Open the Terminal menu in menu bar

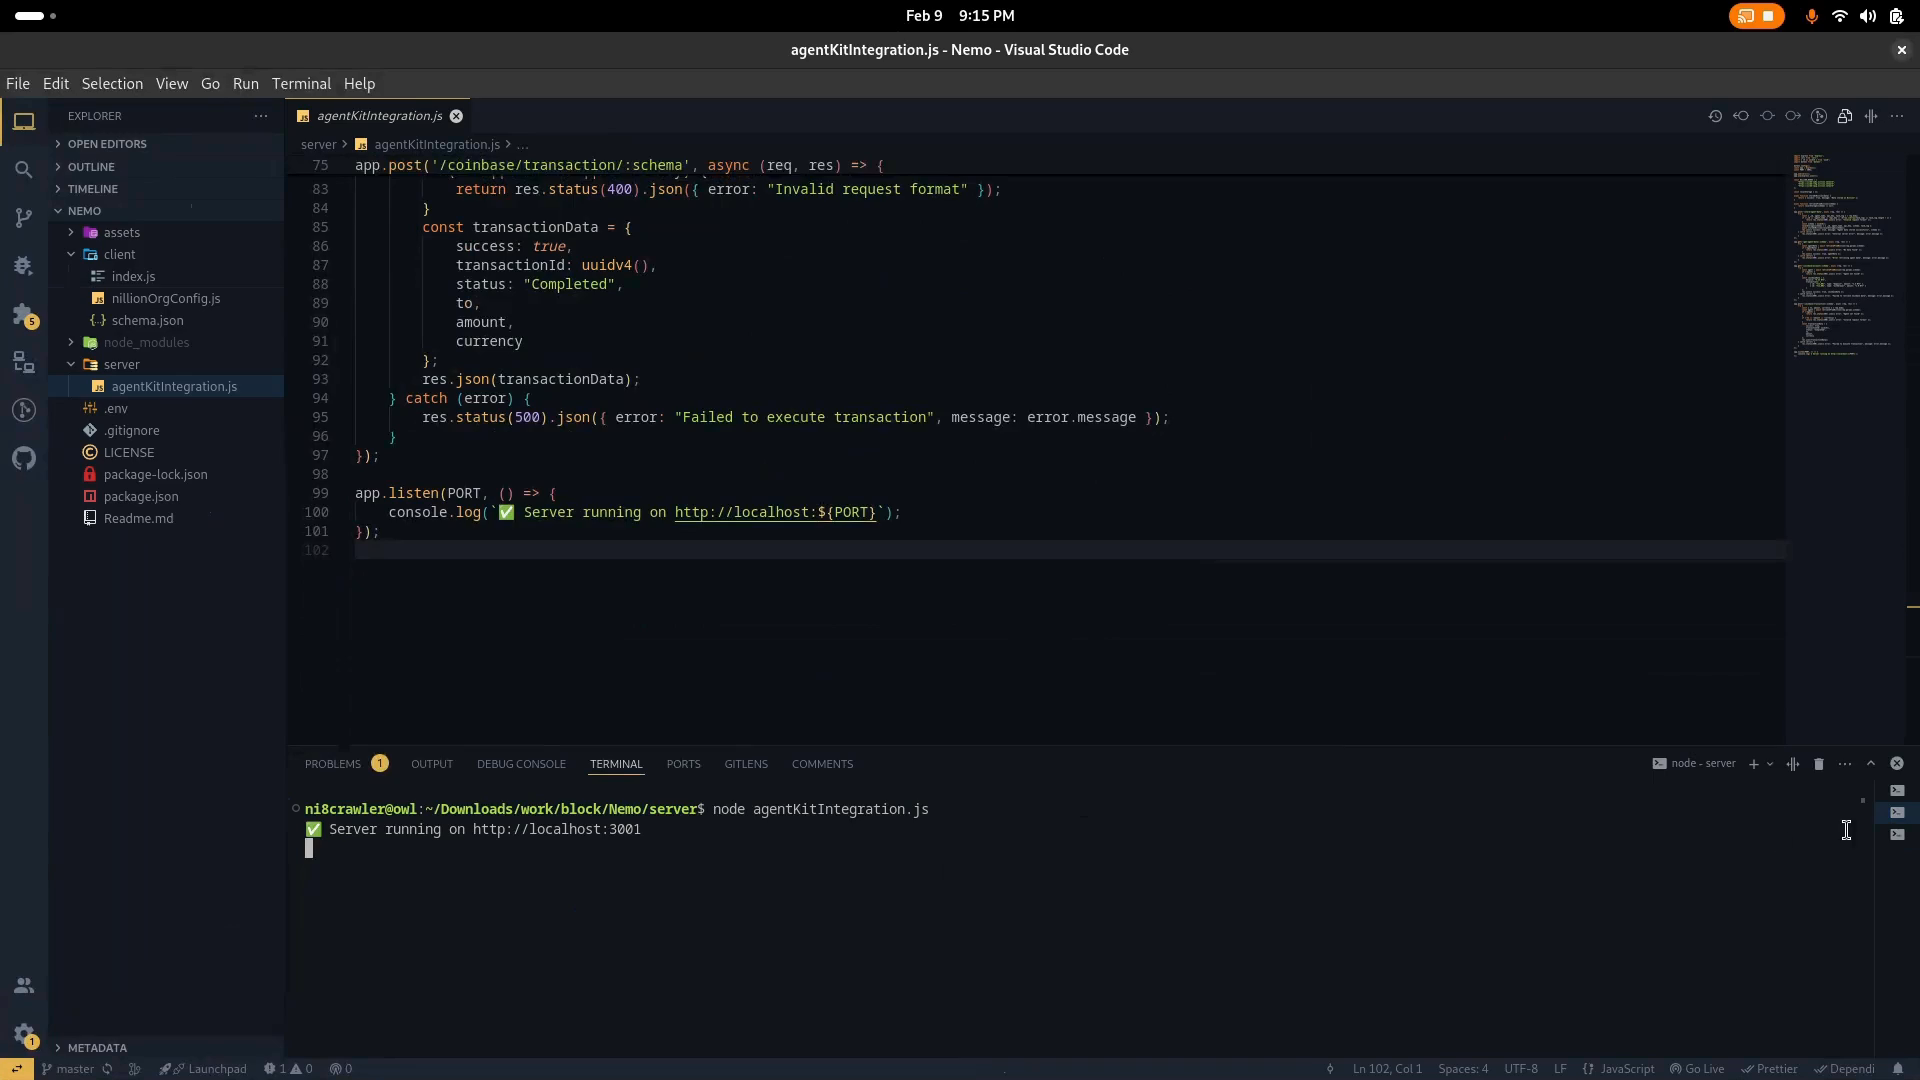click(x=301, y=84)
